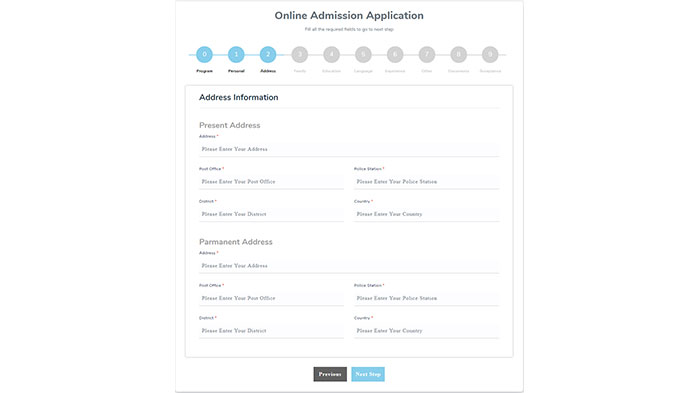This screenshot has width=700, height=393.
Task: Go to step 1 Personal circle
Action: click(236, 54)
